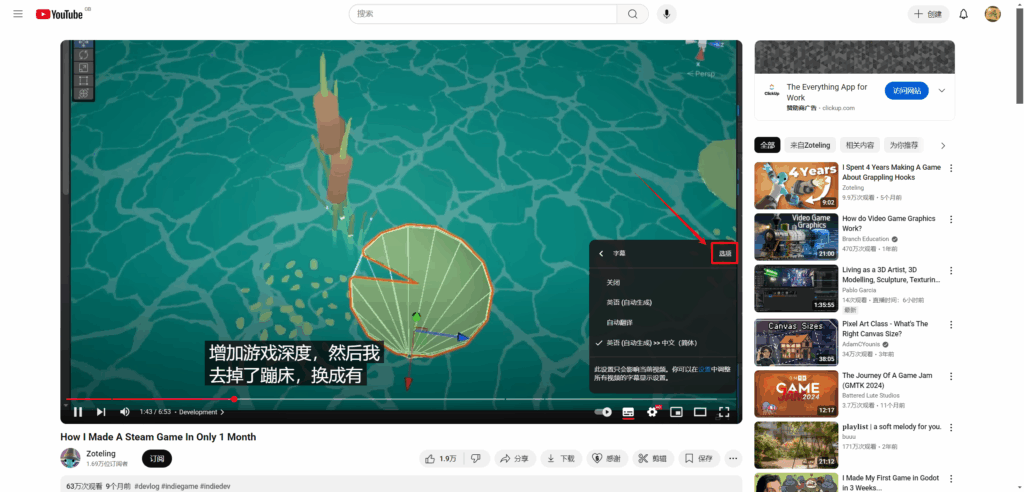This screenshot has height=492, width=1024.
Task: Click the 访问网站 ad button
Action: coord(906,91)
